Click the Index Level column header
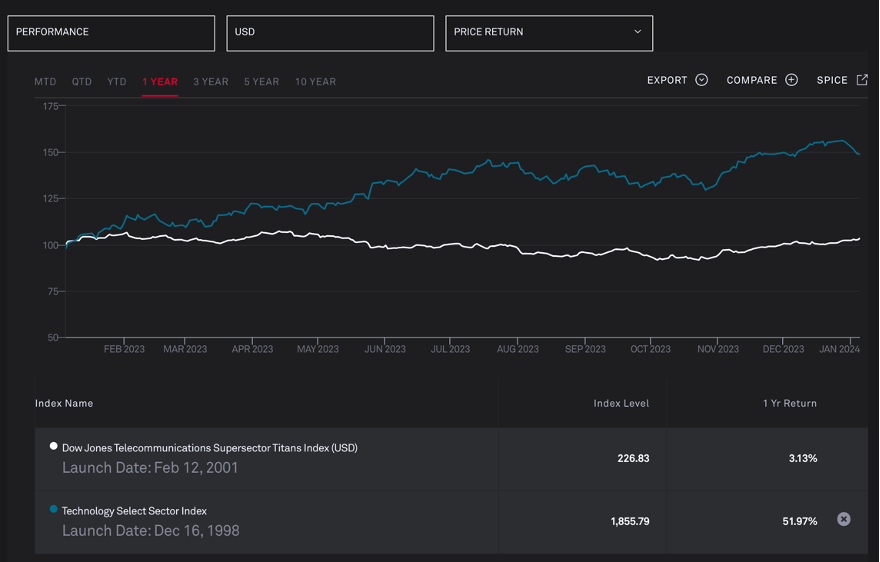Image resolution: width=880 pixels, height=562 pixels. pos(620,403)
